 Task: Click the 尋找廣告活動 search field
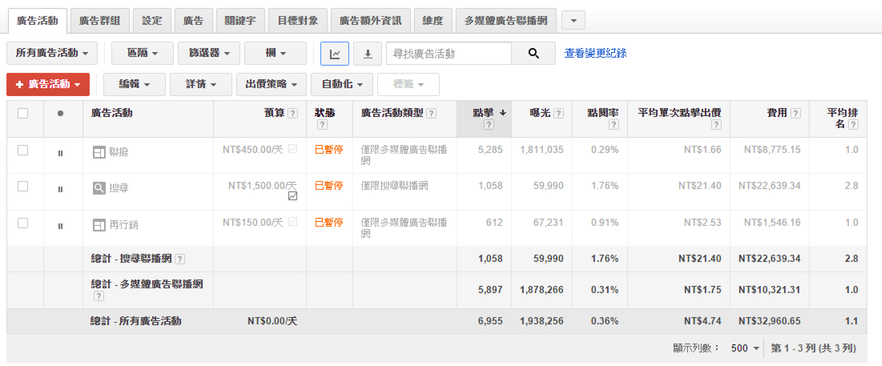[448, 53]
